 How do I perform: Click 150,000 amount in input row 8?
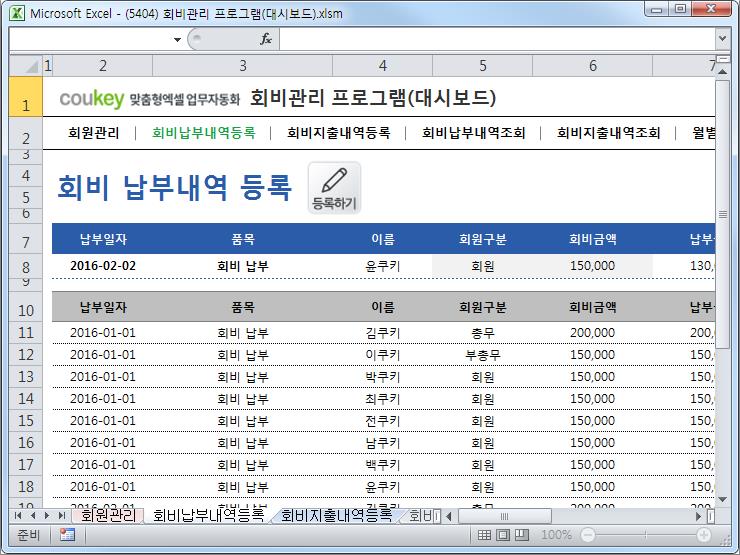[x=592, y=266]
